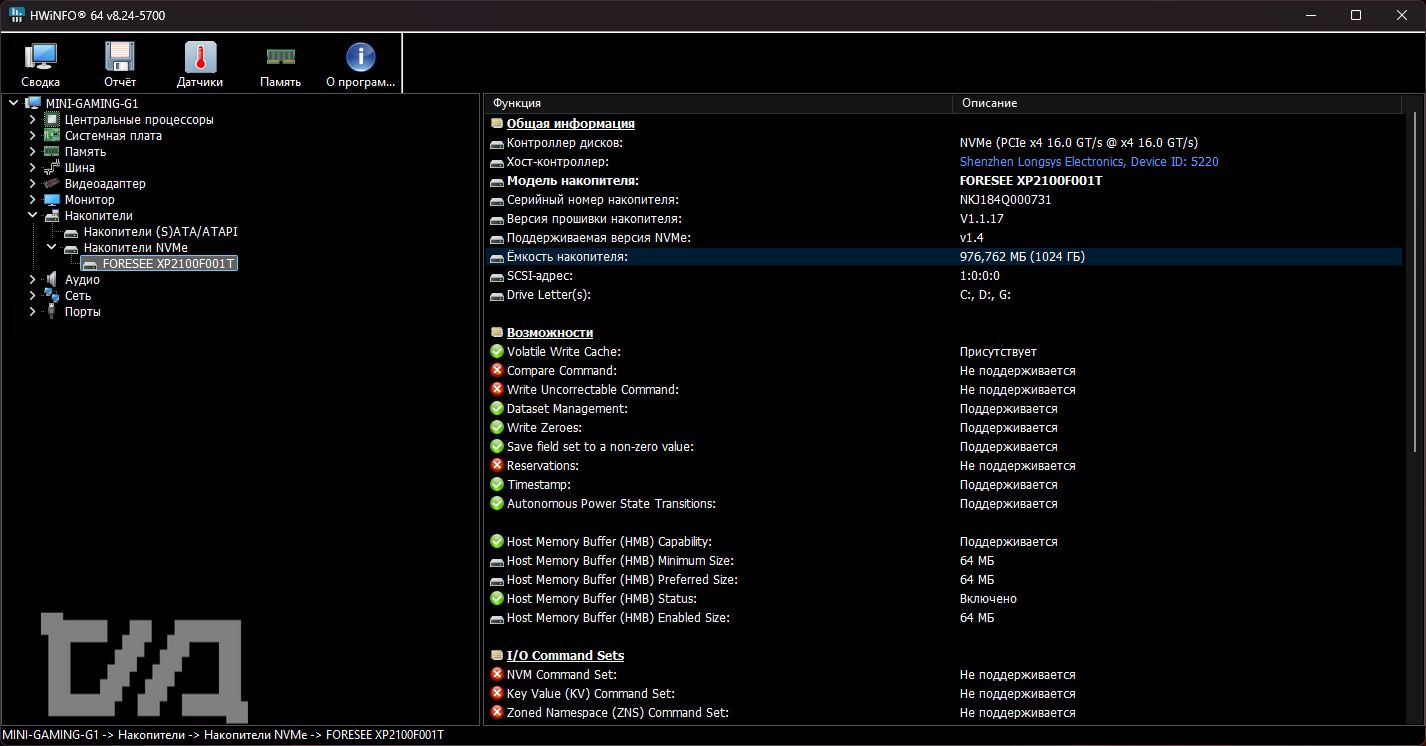This screenshot has height=746, width=1426.
Task: Click the Отчёт report floppy icon
Action: (x=120, y=57)
